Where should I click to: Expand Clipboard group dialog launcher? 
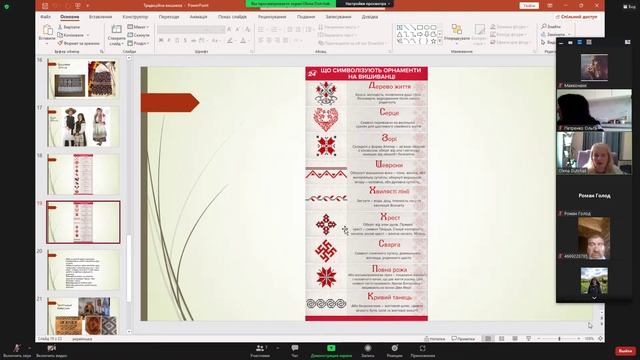102,51
